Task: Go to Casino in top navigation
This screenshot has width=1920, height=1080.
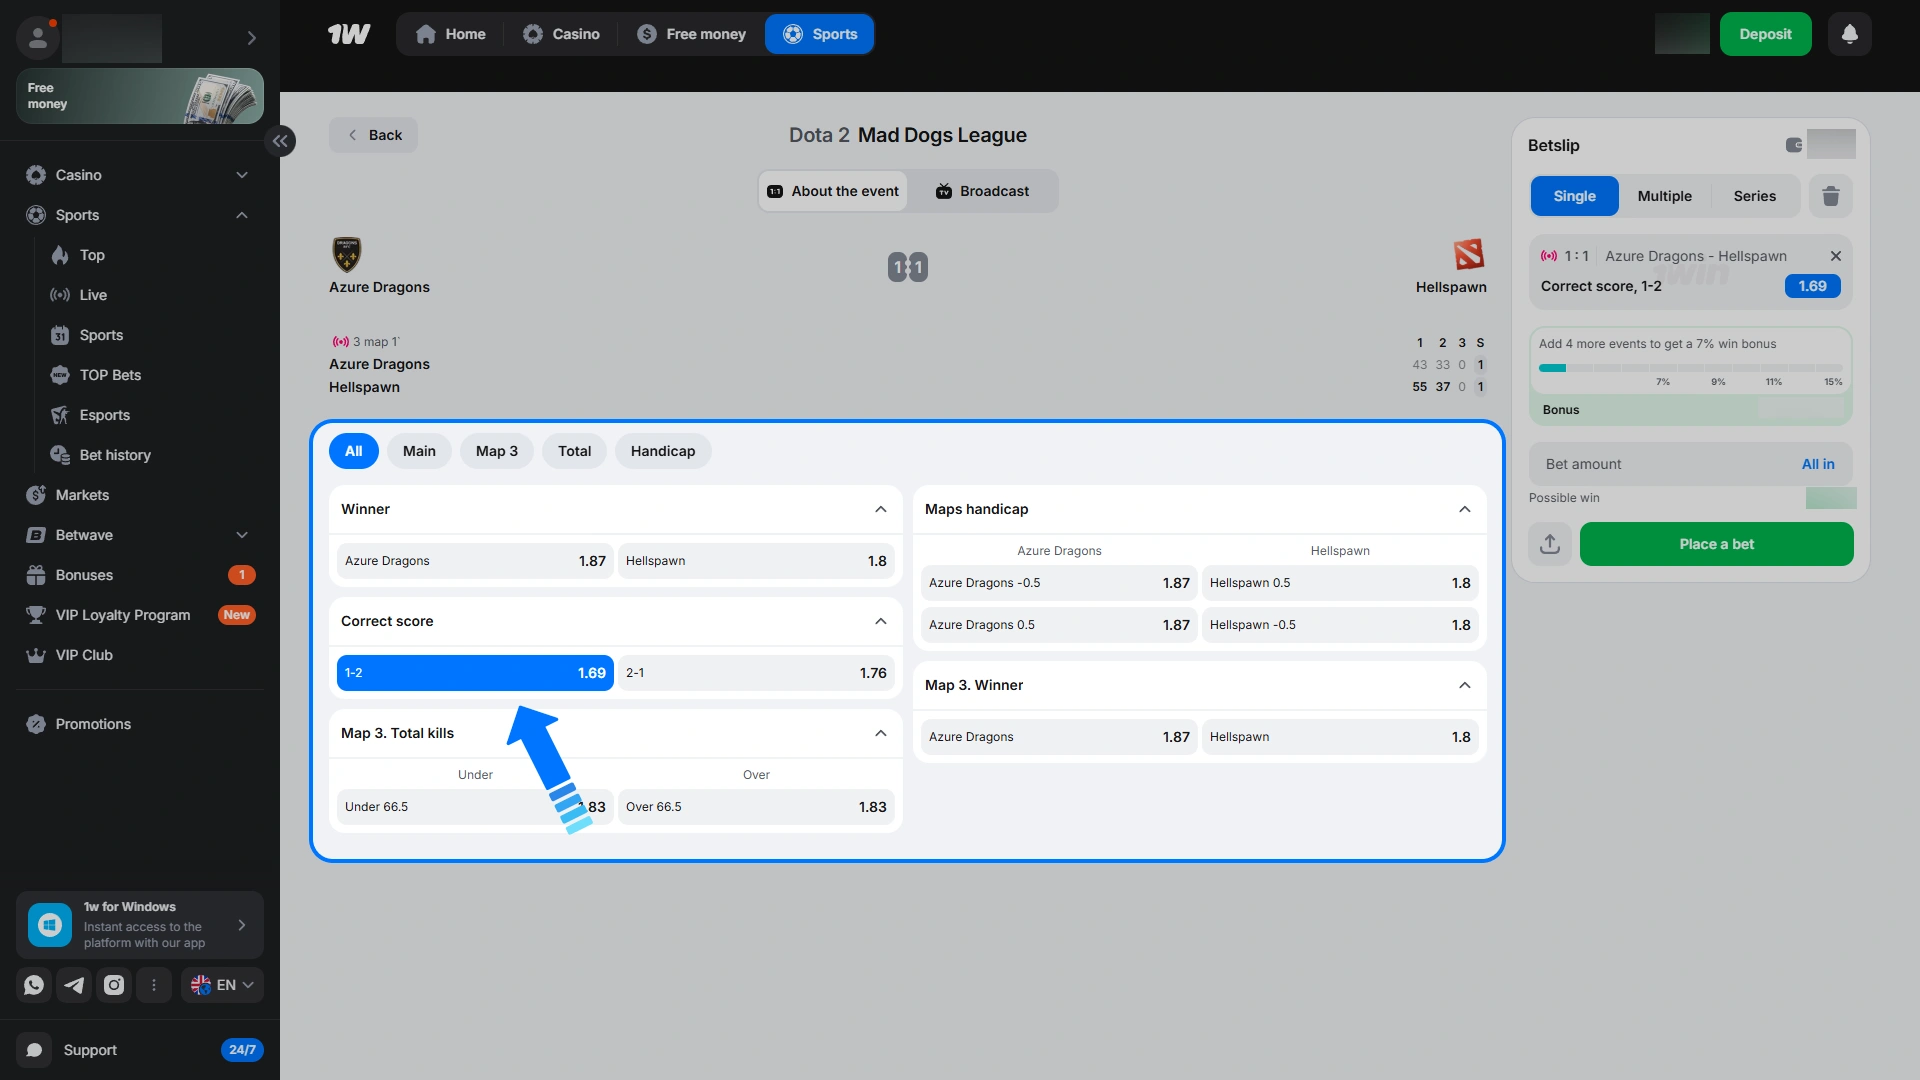Action: click(561, 34)
